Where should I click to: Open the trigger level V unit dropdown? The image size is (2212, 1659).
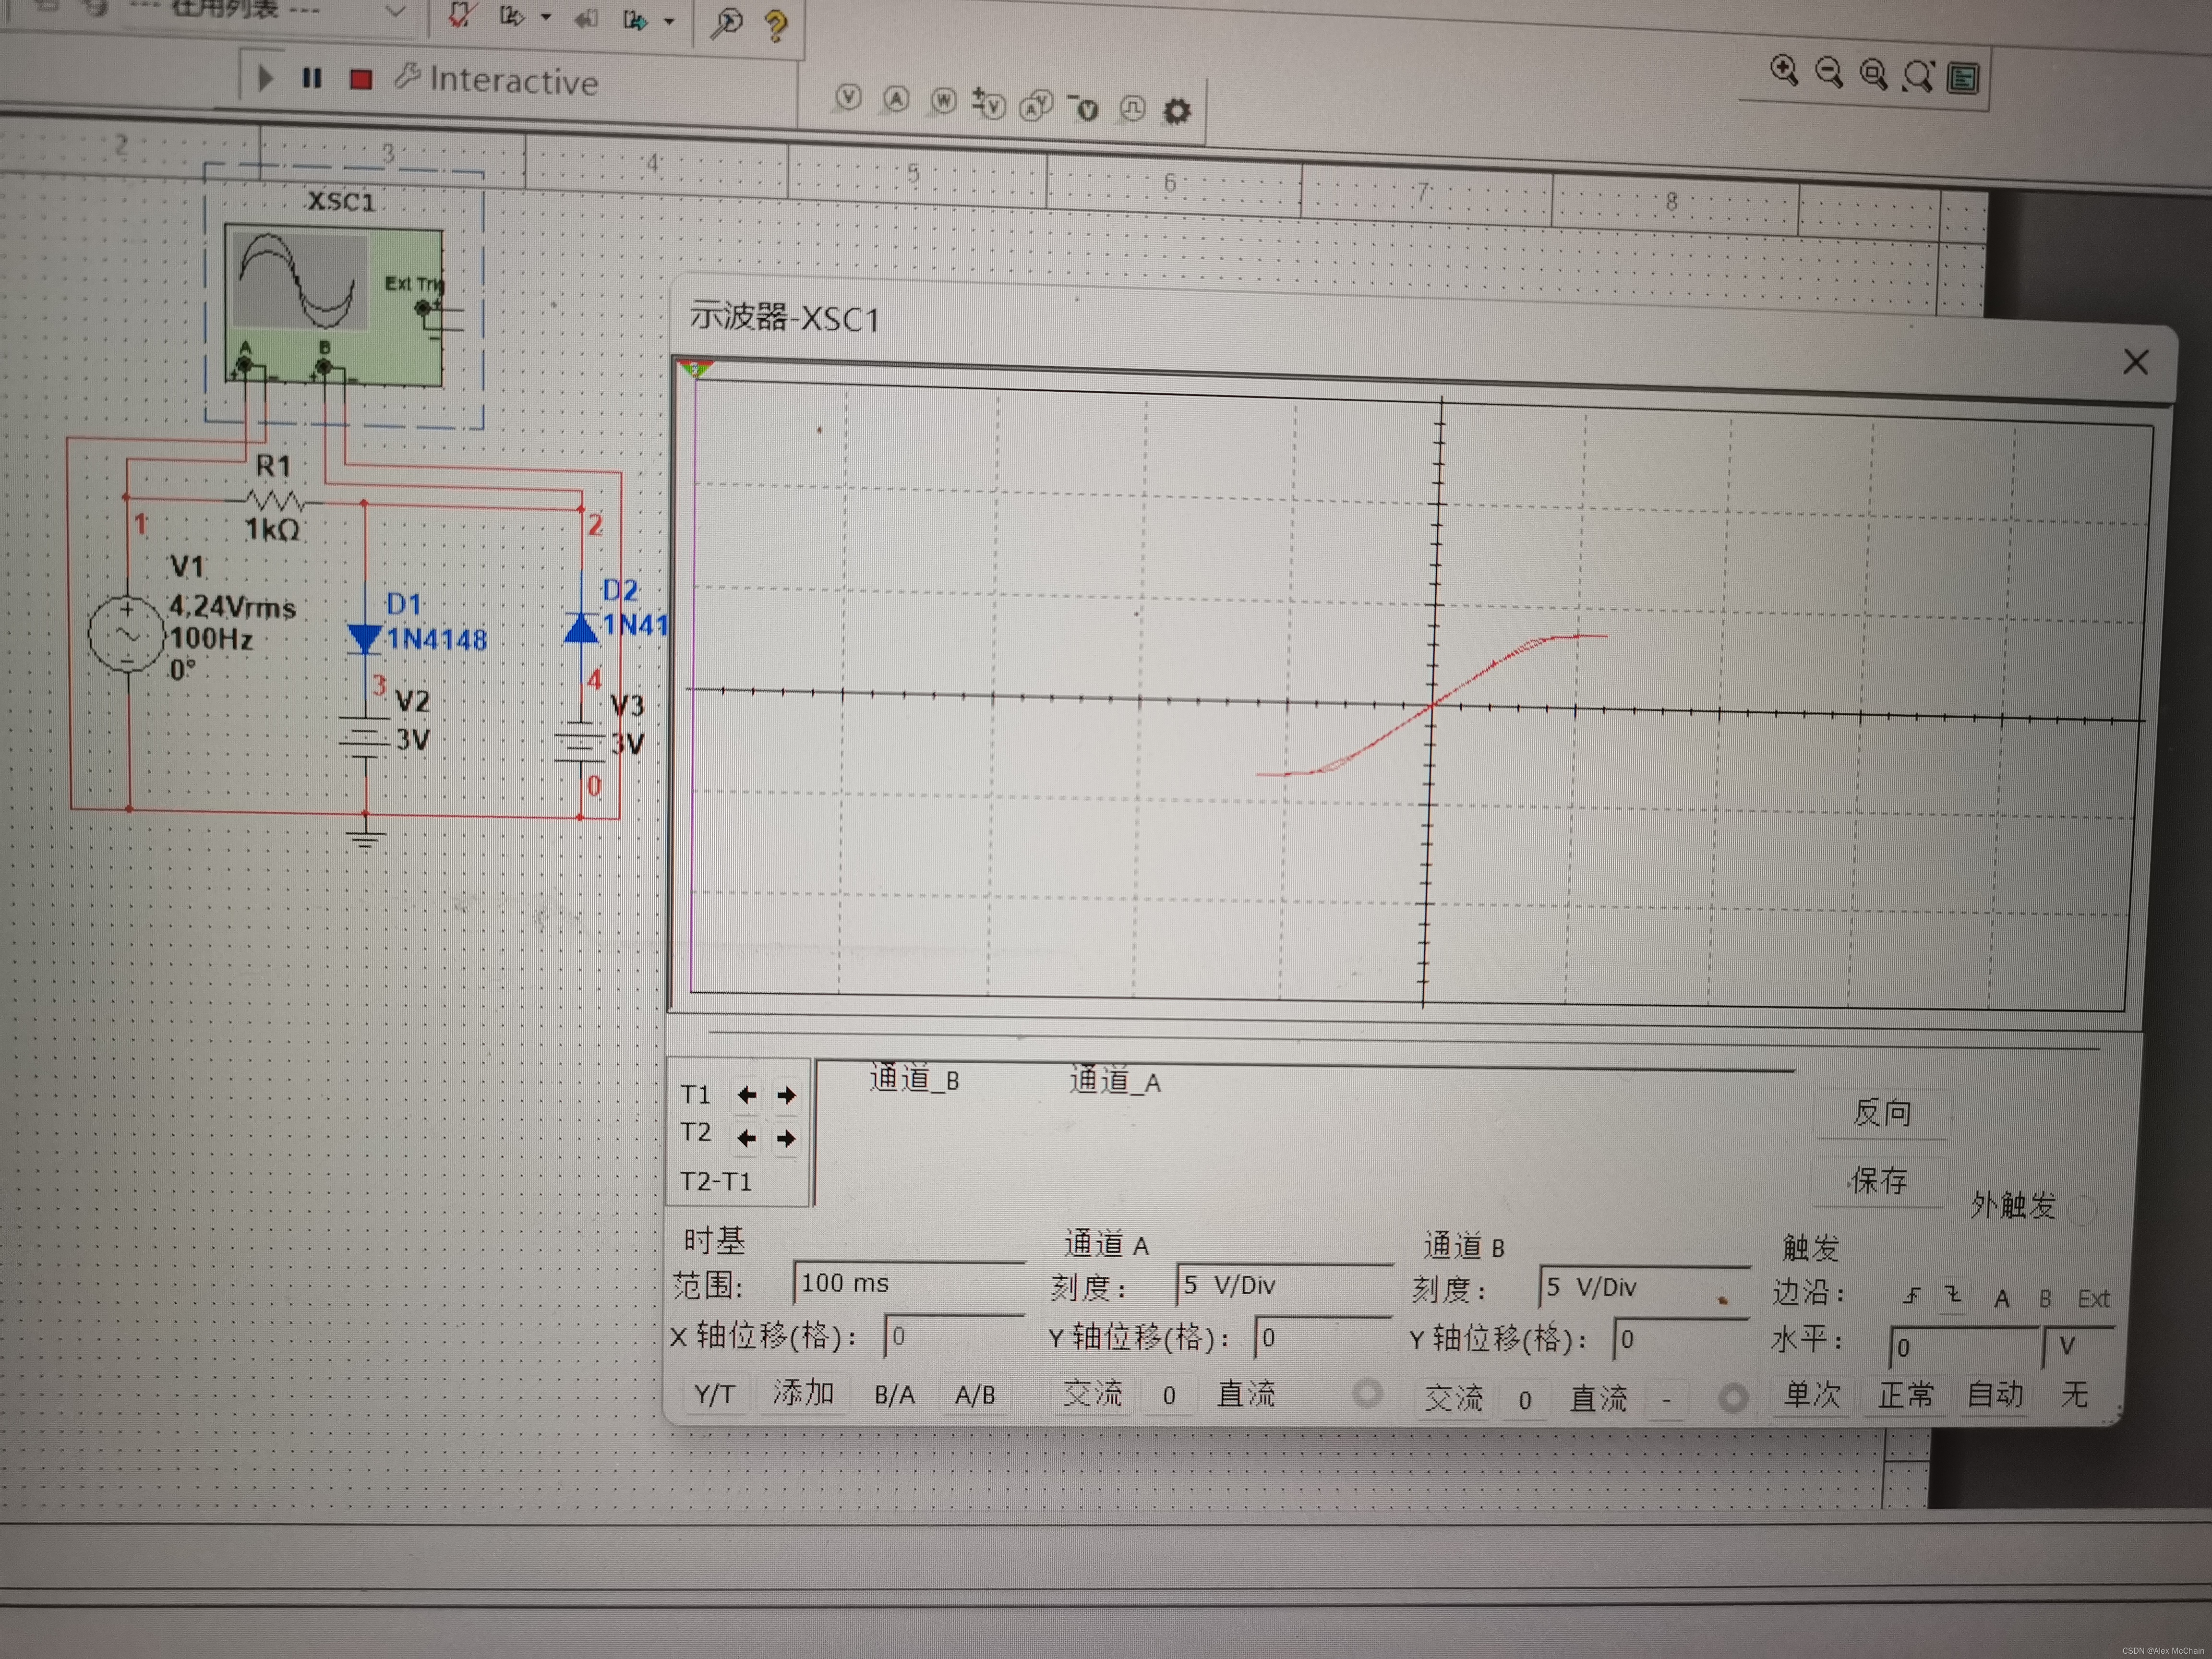click(2077, 1347)
